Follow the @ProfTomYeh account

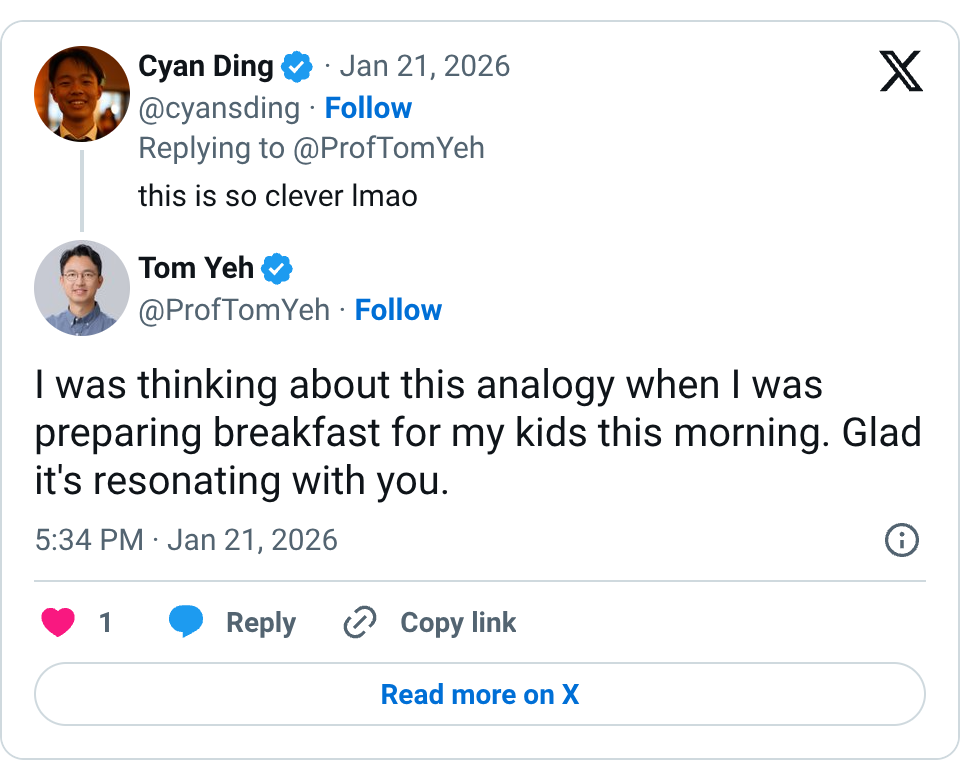point(398,310)
